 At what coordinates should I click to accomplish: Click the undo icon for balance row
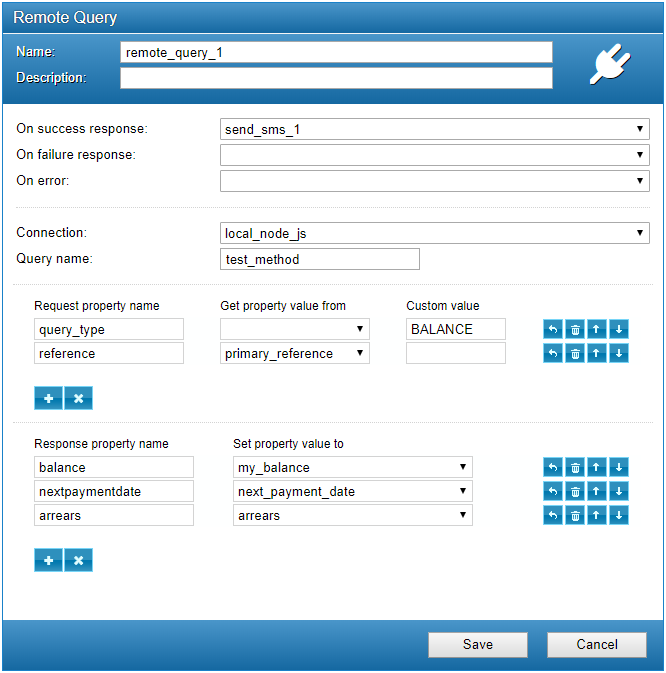pos(553,467)
